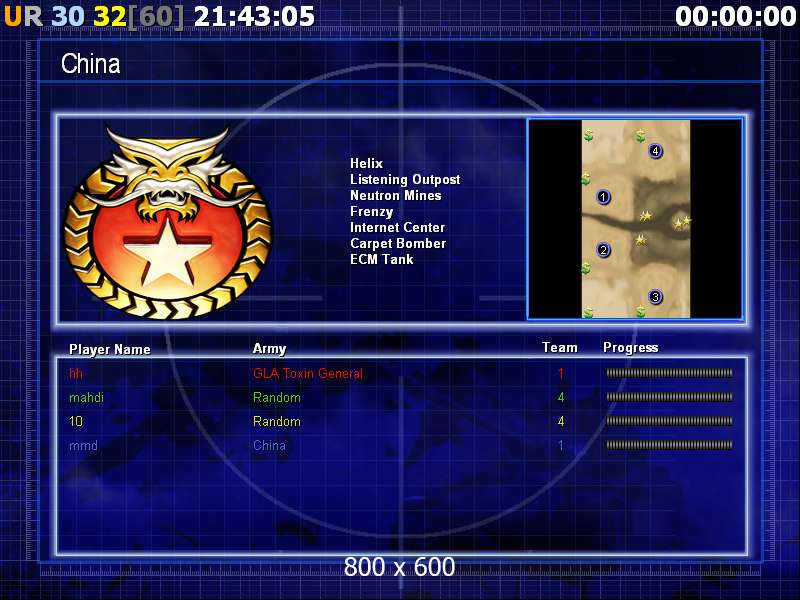Viewport: 800px width, 600px height.
Task: Click mahdi player's progress bar
Action: 669,397
